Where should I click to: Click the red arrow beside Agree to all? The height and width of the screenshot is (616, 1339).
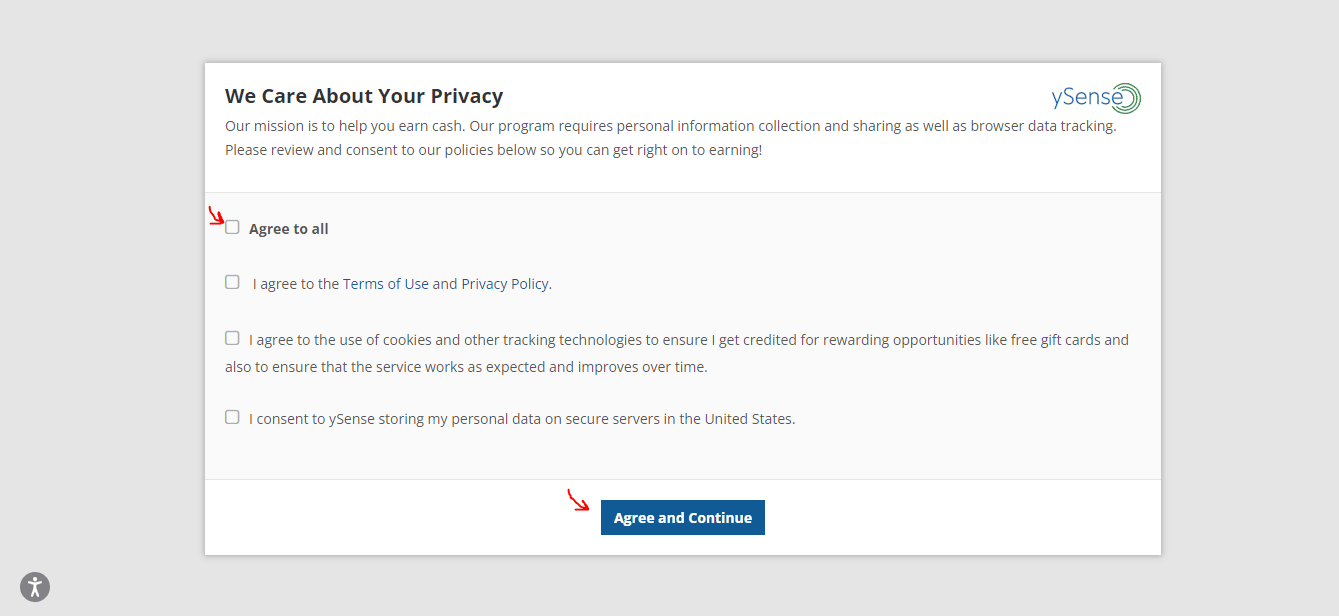[216, 216]
